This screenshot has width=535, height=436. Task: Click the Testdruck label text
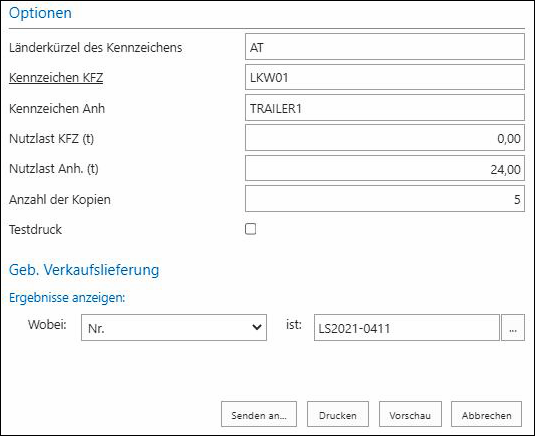[35, 229]
